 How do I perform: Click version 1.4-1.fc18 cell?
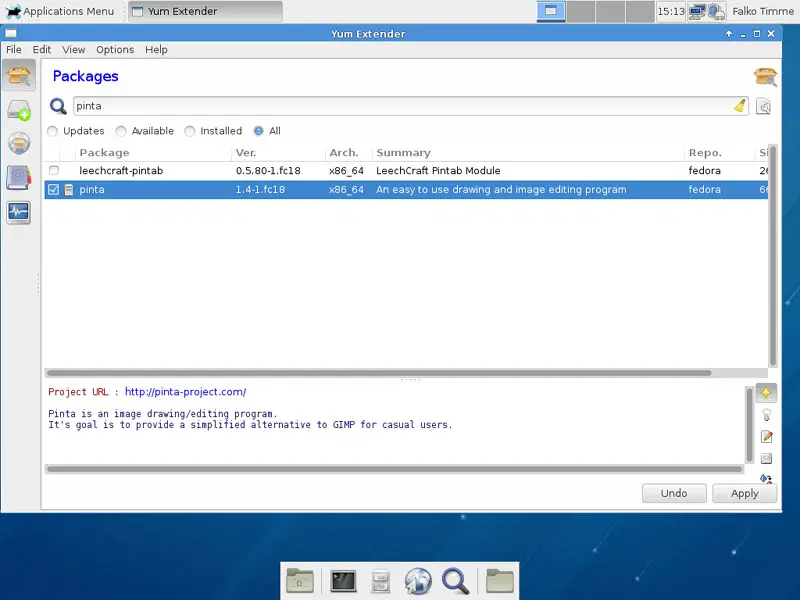click(x=260, y=190)
